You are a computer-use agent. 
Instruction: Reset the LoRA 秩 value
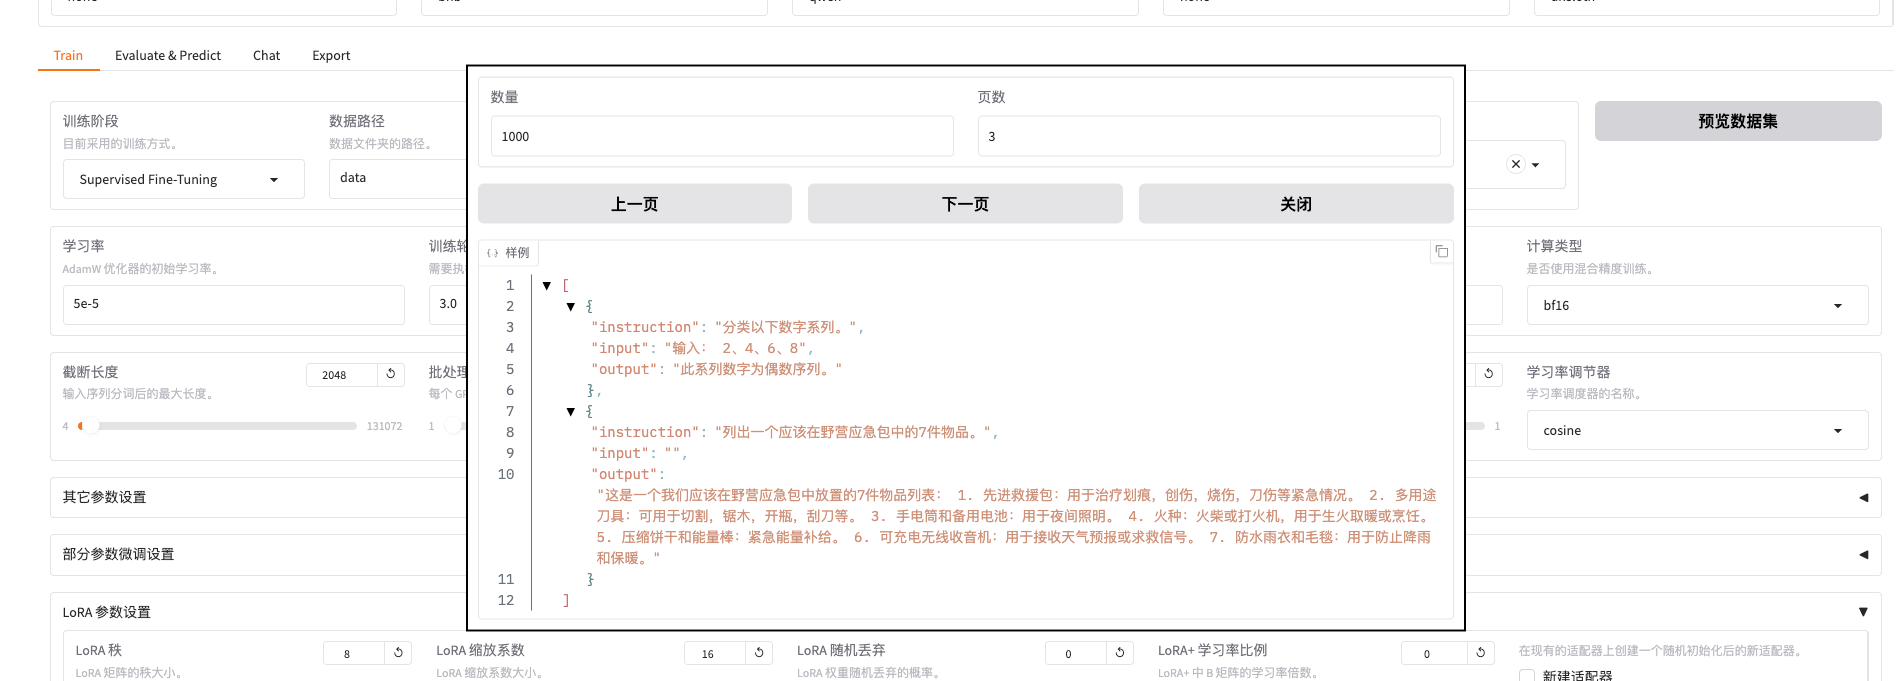(x=398, y=653)
